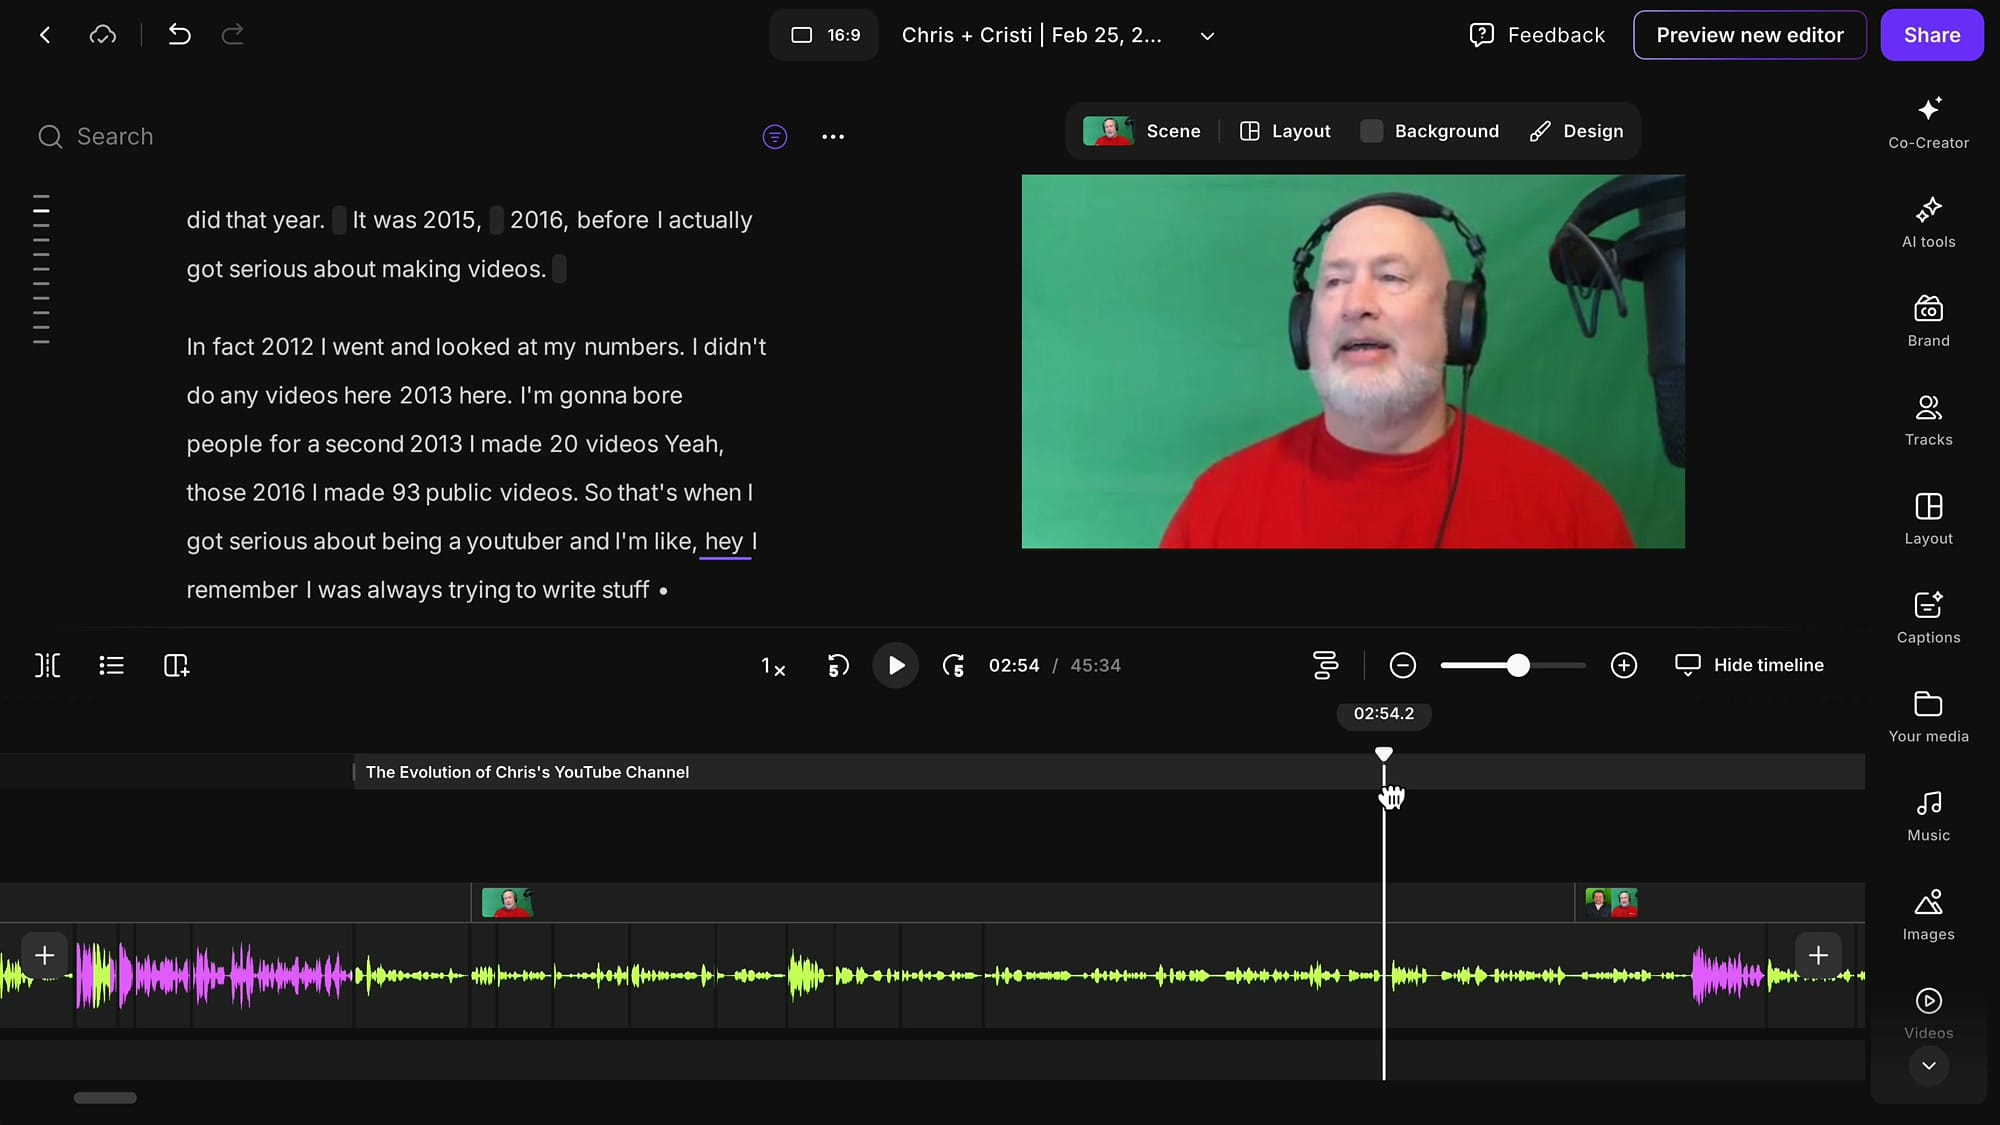
Task: Open the script filter options
Action: click(775, 137)
